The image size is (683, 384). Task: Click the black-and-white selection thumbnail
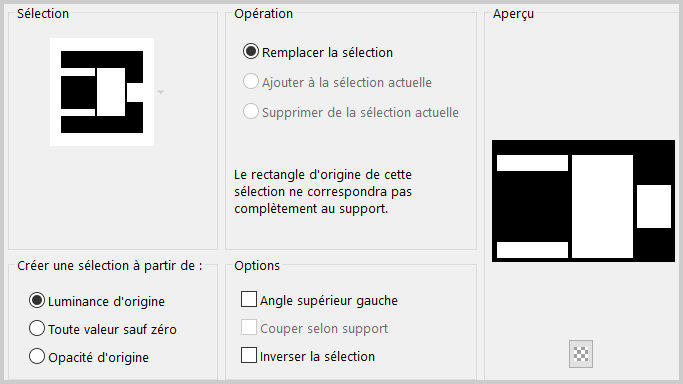(102, 92)
